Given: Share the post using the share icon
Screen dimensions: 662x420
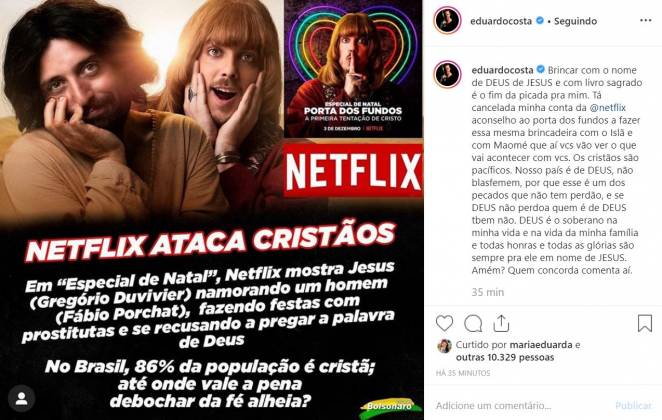Looking at the screenshot, I should pos(501,324).
